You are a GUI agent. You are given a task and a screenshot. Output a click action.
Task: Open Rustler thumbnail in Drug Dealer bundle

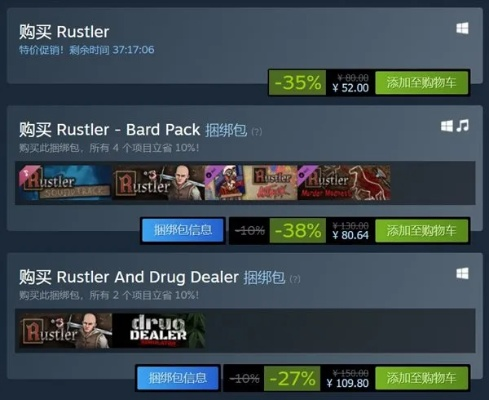point(66,330)
